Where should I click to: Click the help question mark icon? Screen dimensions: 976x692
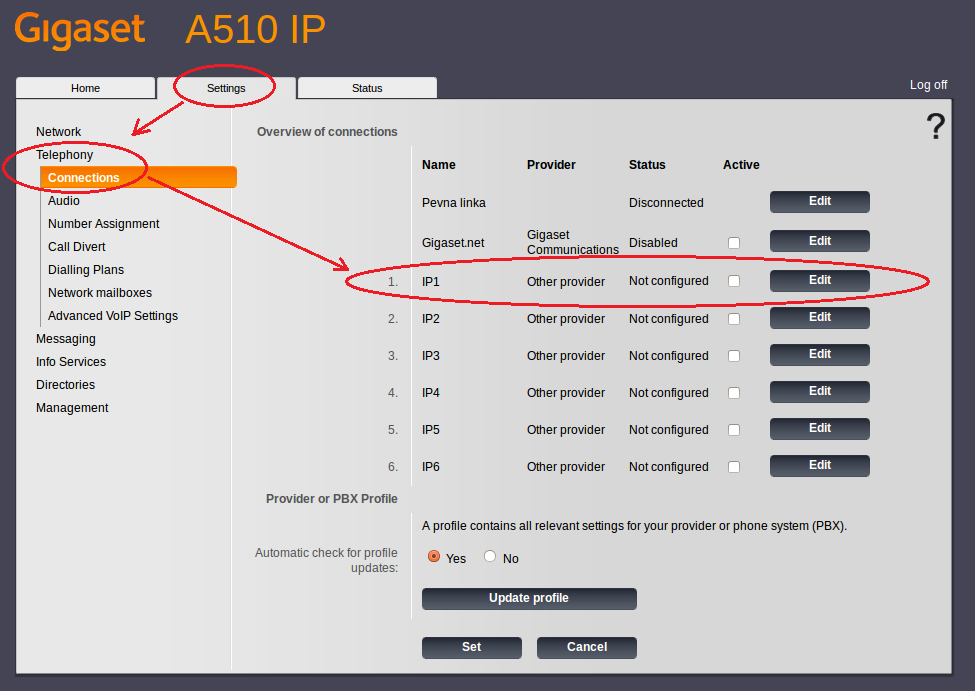[935, 127]
